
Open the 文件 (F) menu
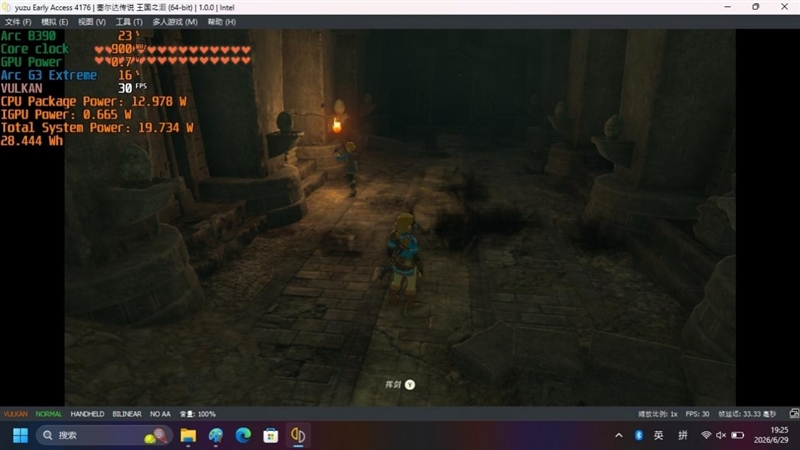coord(18,22)
